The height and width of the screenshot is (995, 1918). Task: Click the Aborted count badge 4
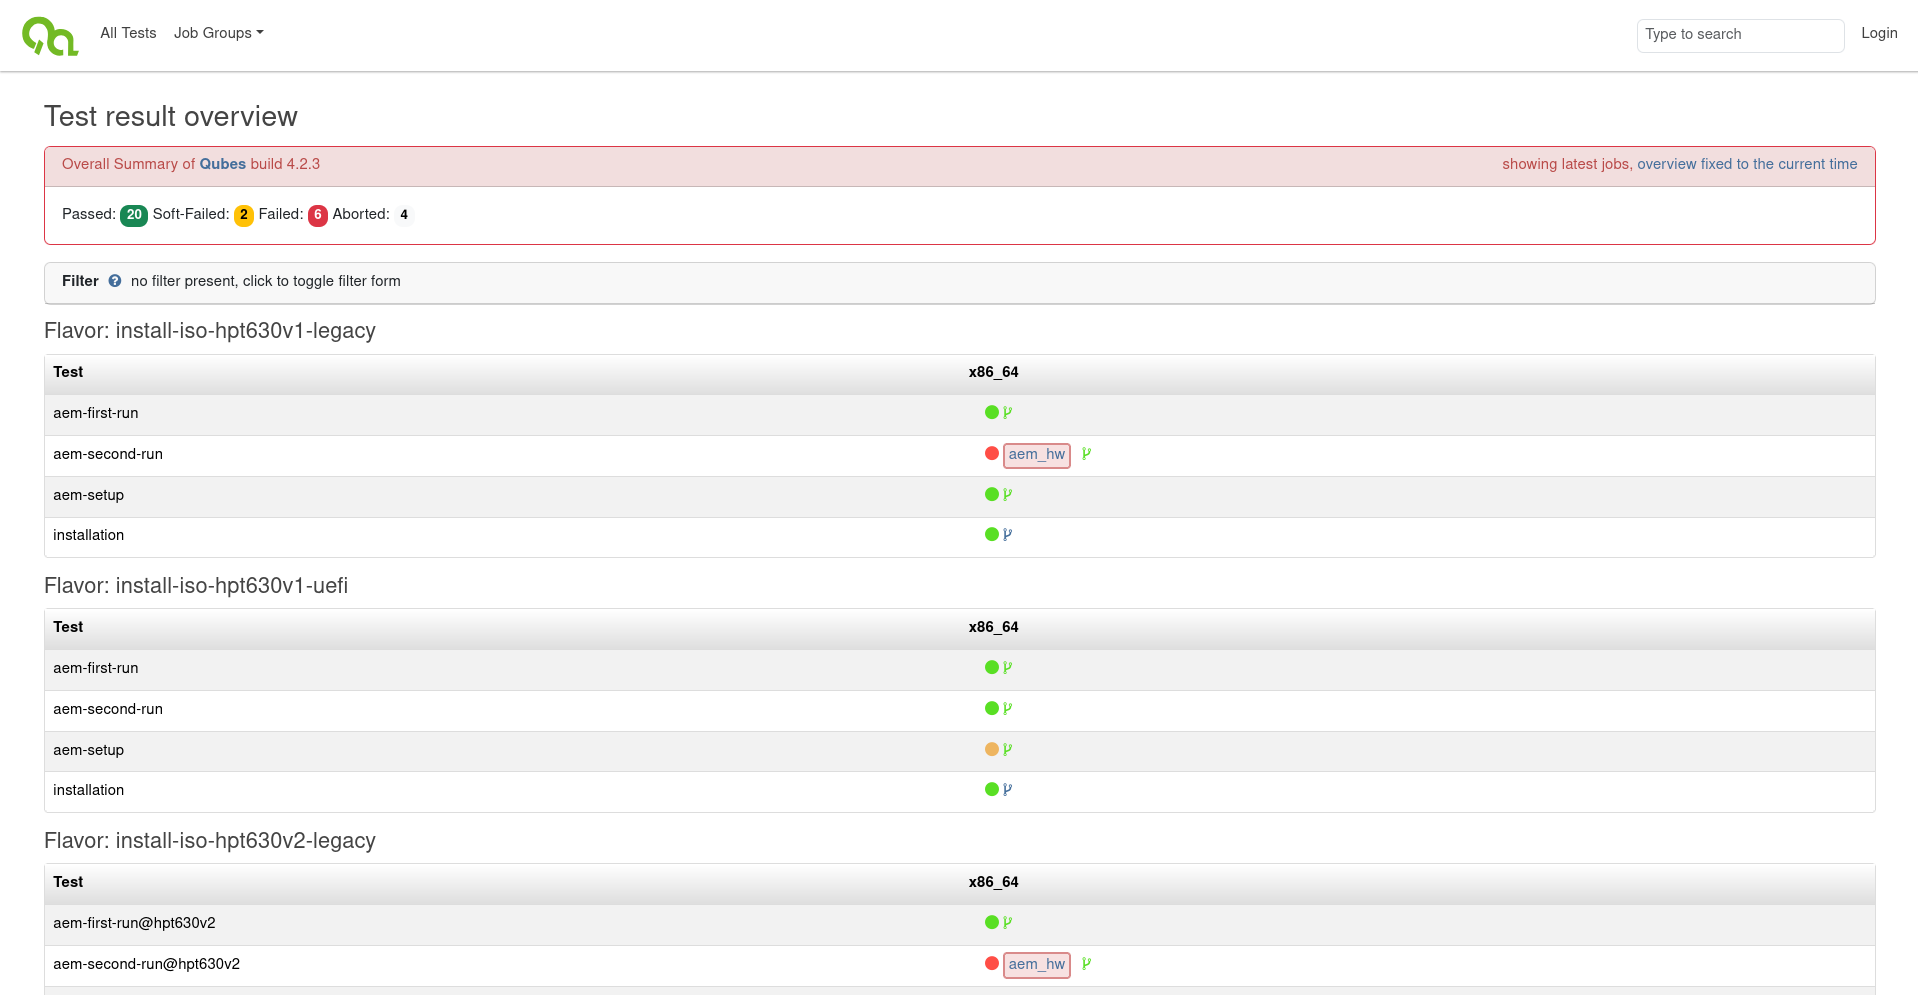pos(404,215)
